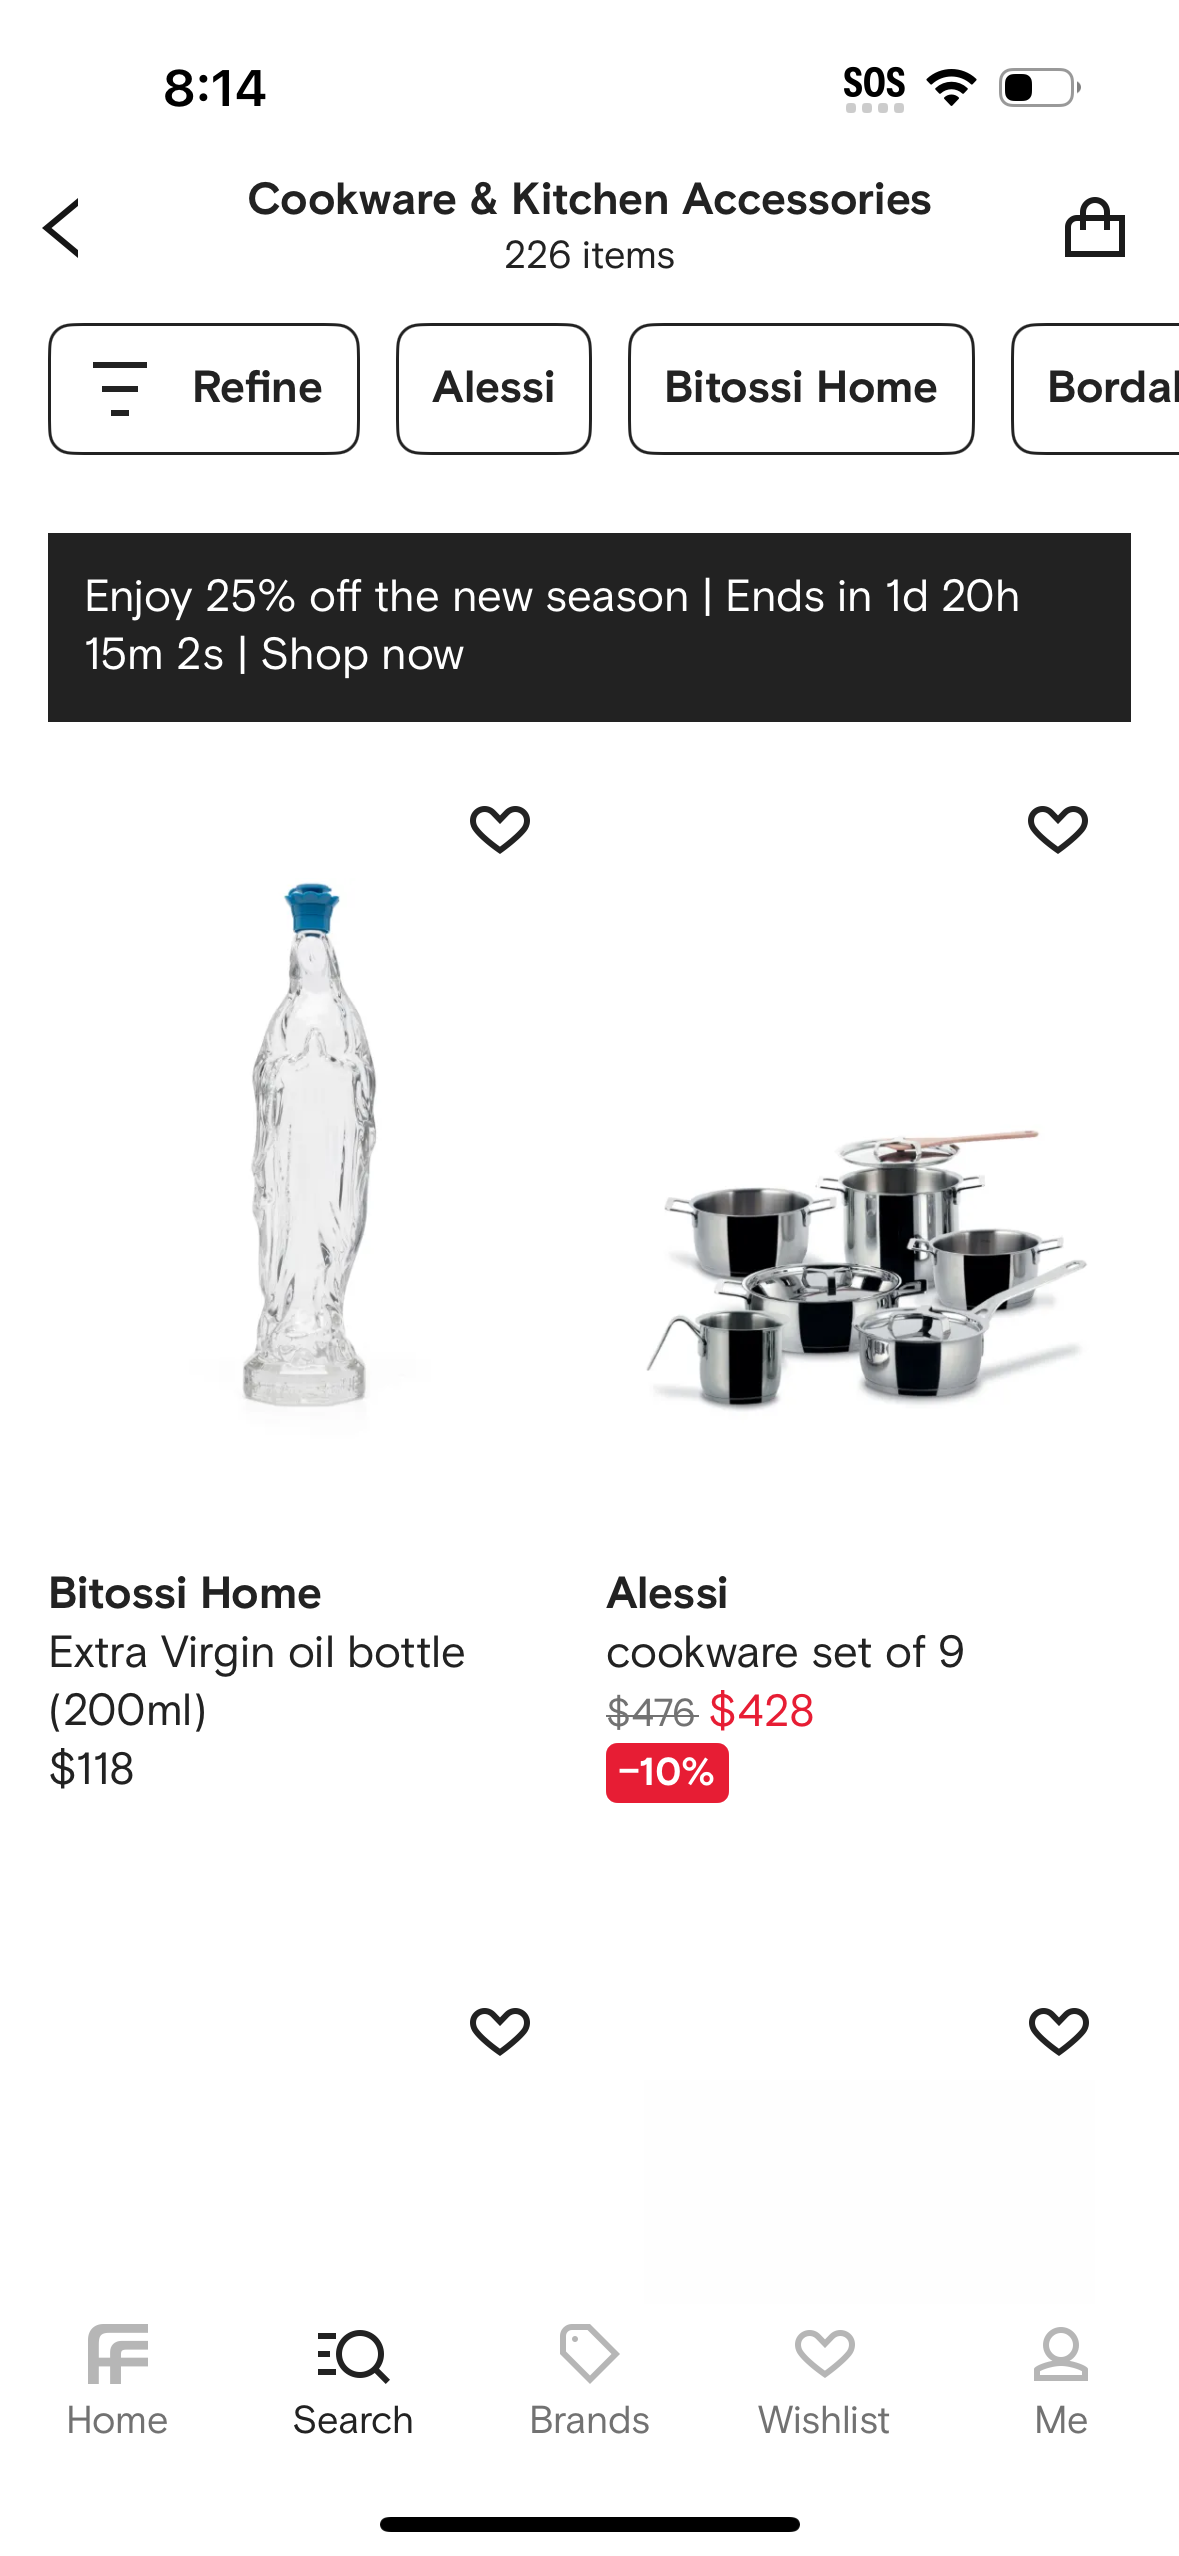This screenshot has height=2556, width=1179.
Task: Filter by Bitossi Home brand chip
Action: (801, 388)
